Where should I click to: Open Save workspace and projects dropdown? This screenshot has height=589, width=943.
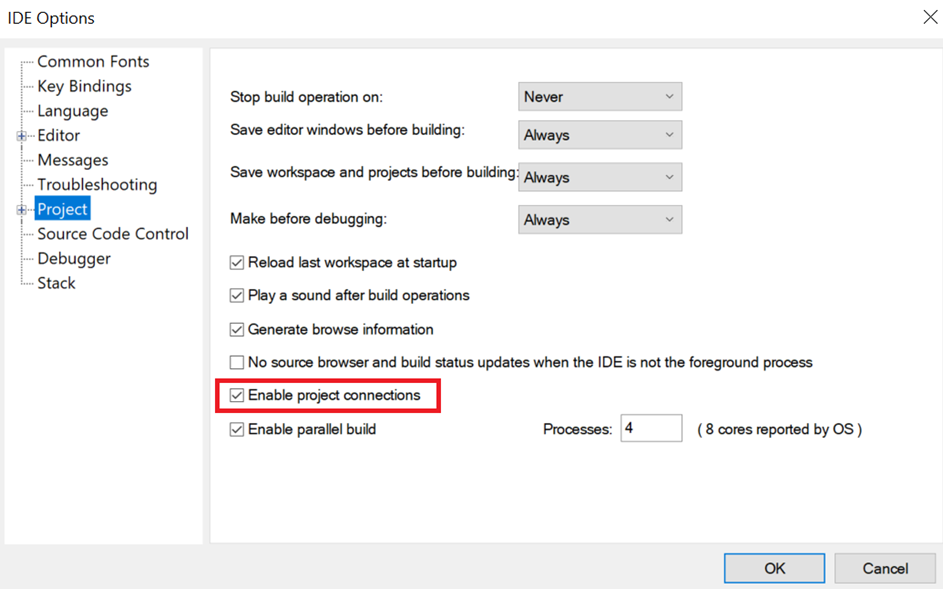pyautogui.click(x=600, y=177)
